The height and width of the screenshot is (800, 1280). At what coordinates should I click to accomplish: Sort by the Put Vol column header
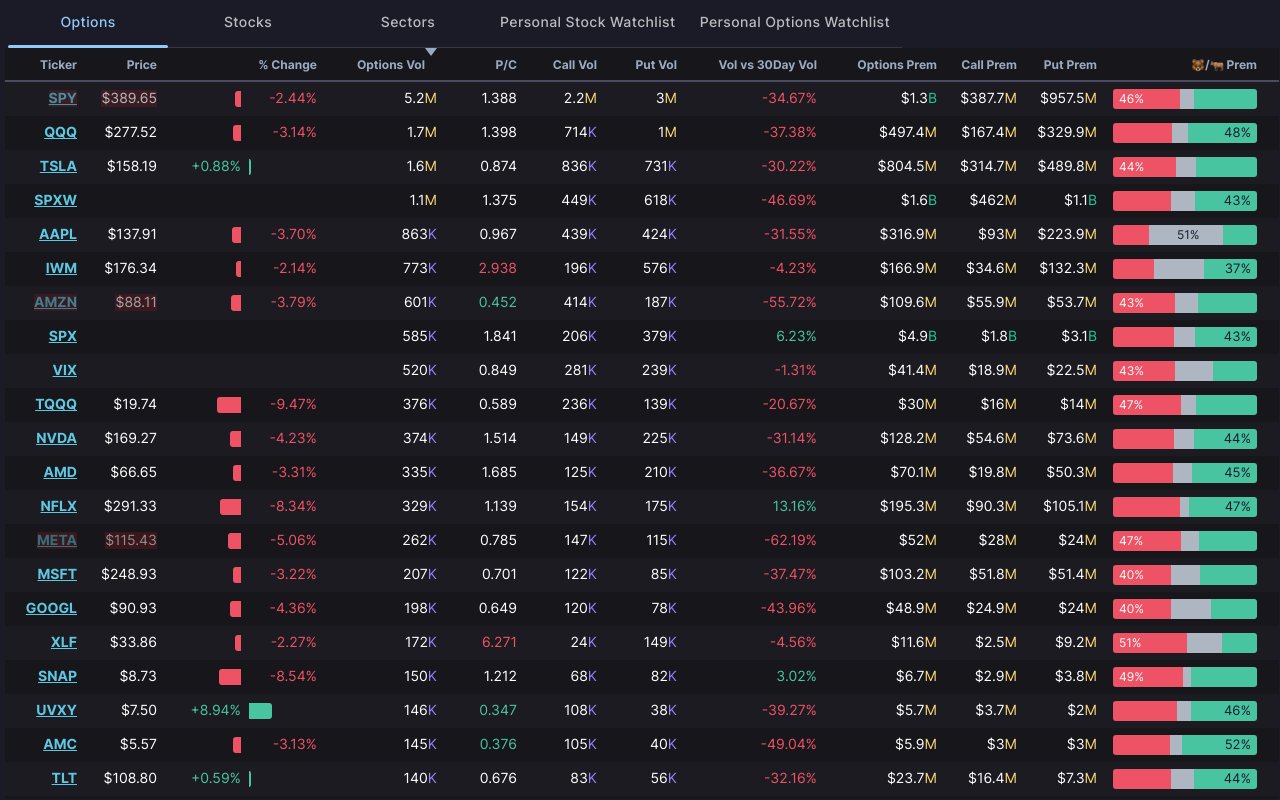[x=656, y=65]
